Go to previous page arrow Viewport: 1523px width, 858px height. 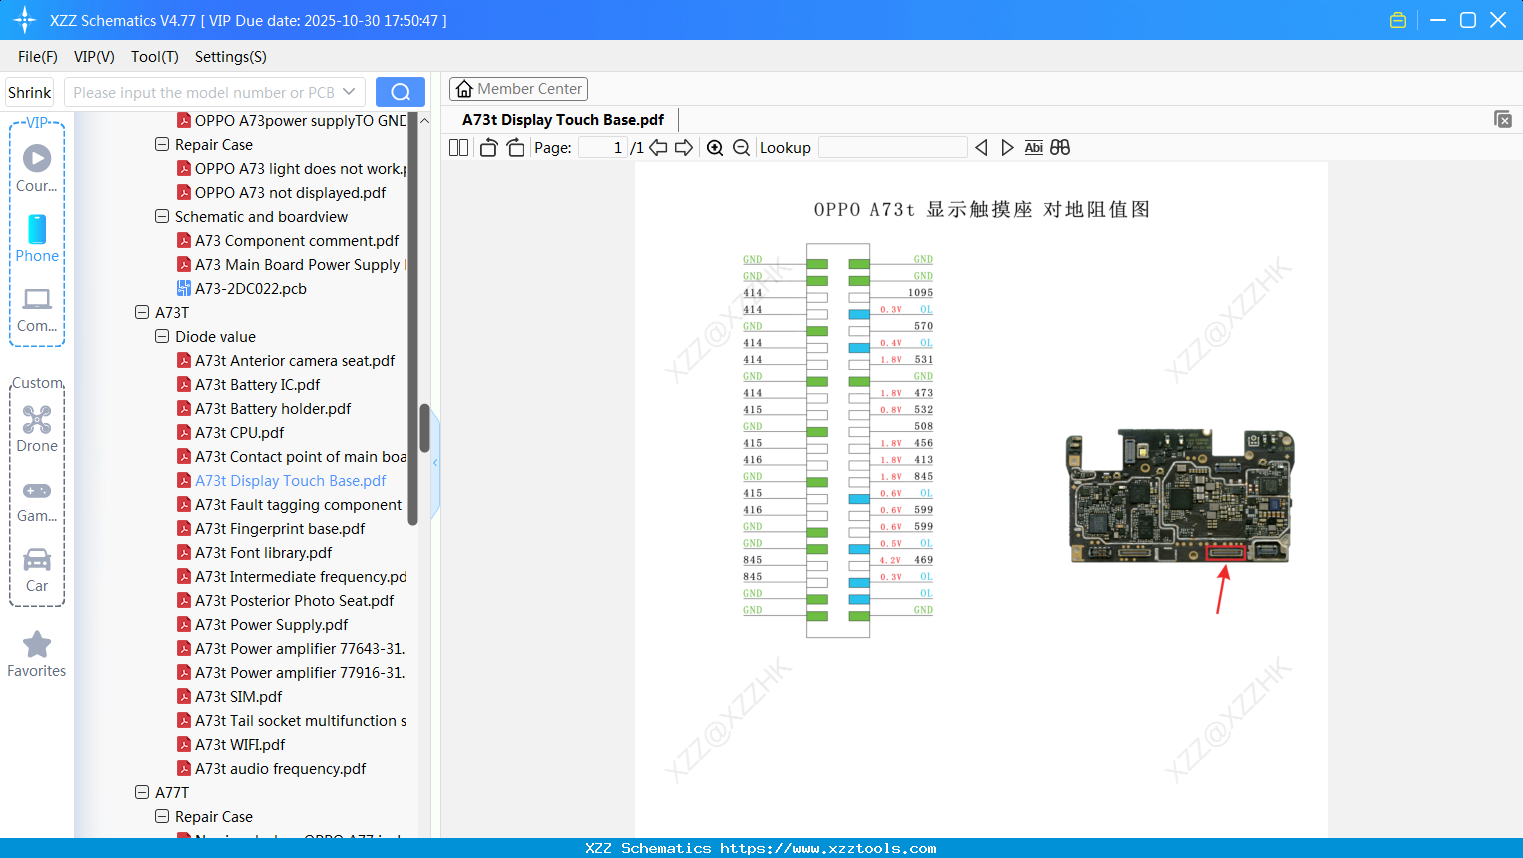(x=658, y=147)
